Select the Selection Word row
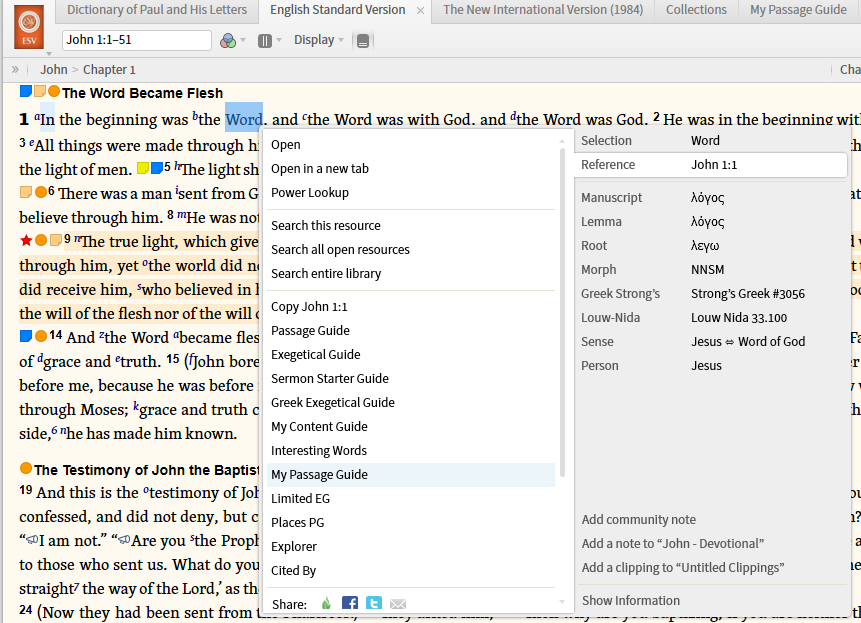The image size is (861, 623). pos(712,141)
